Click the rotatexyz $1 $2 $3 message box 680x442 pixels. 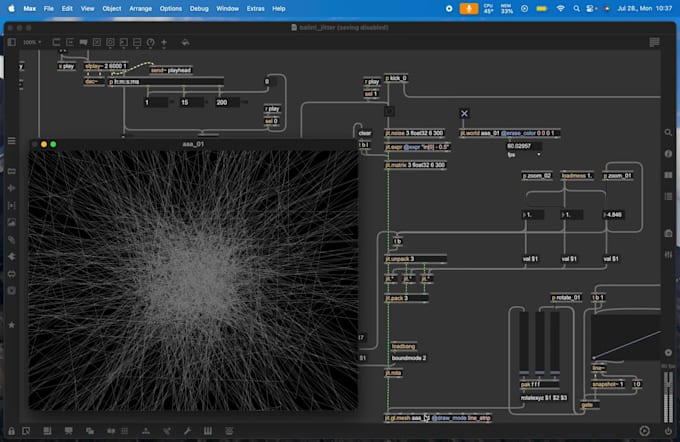pyautogui.click(x=544, y=397)
